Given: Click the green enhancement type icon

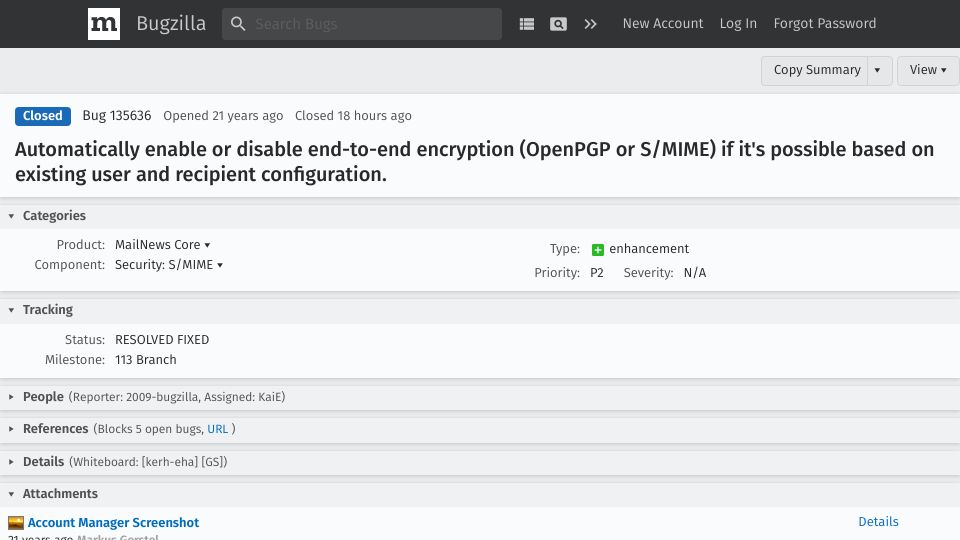Looking at the screenshot, I should [598, 249].
